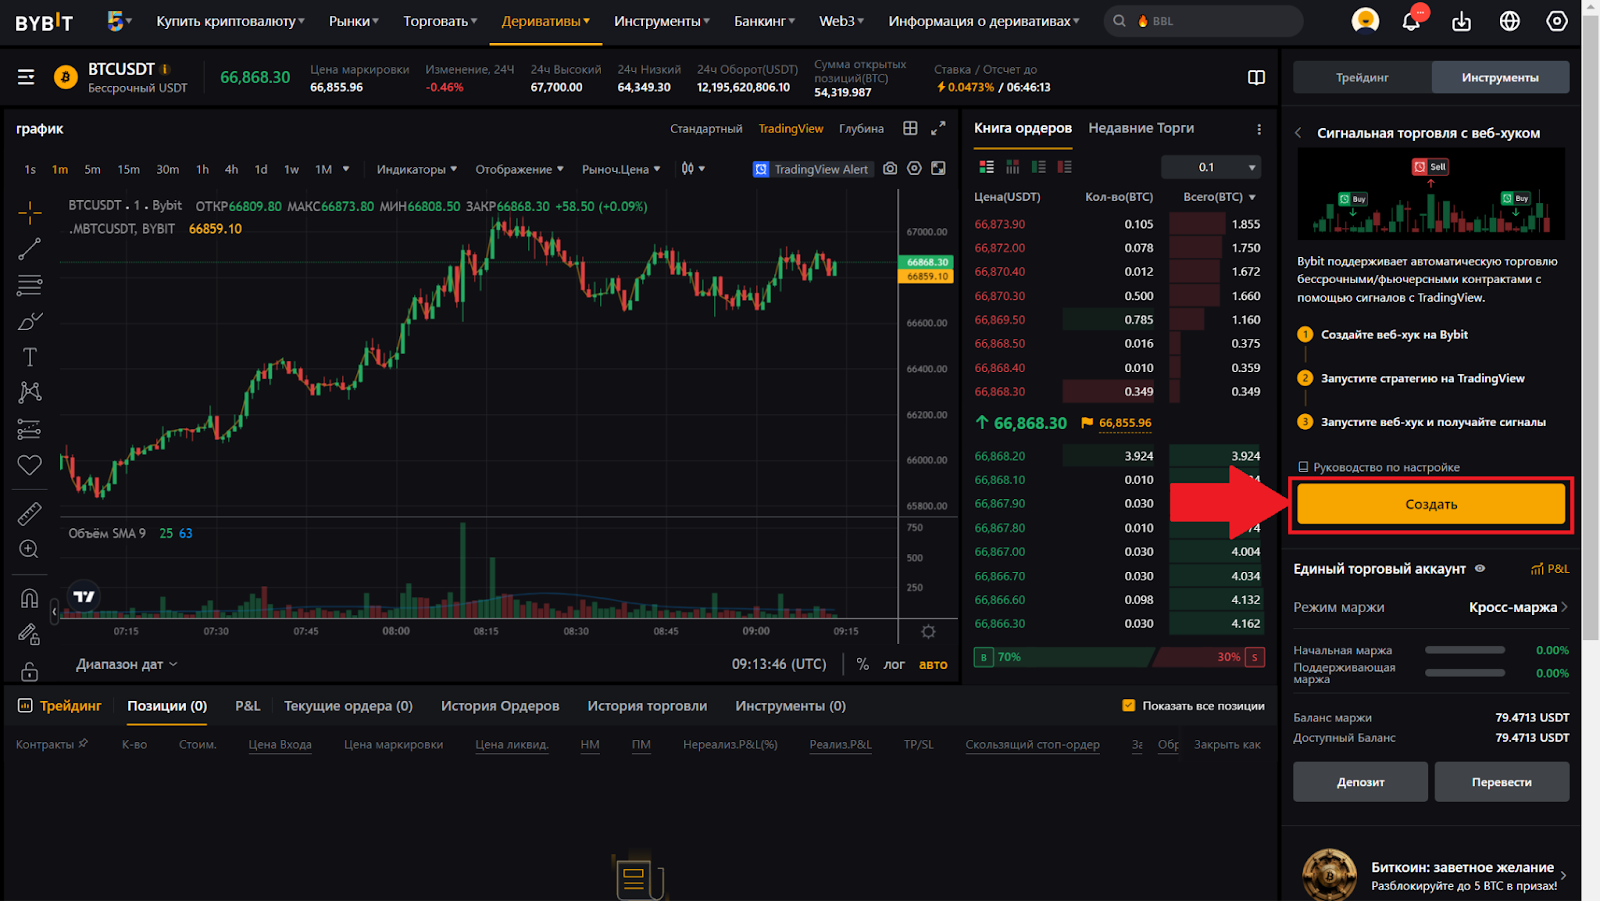
Task: Activate the zoom in tool
Action: click(29, 549)
